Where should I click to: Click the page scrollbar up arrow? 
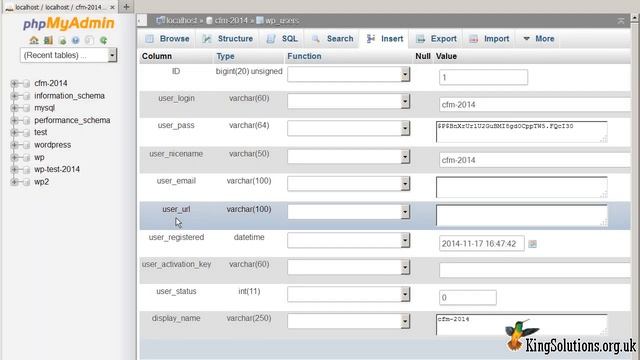635,18
